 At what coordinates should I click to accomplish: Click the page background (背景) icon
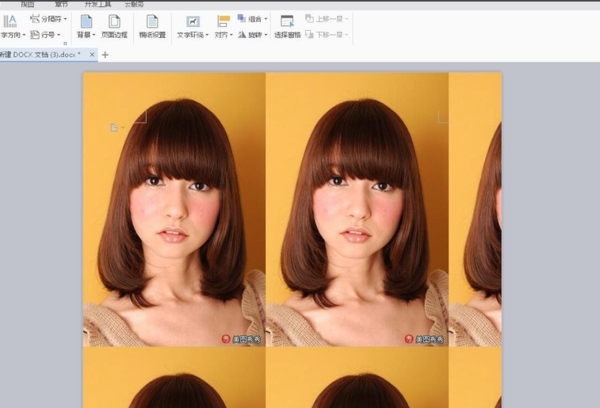point(86,21)
